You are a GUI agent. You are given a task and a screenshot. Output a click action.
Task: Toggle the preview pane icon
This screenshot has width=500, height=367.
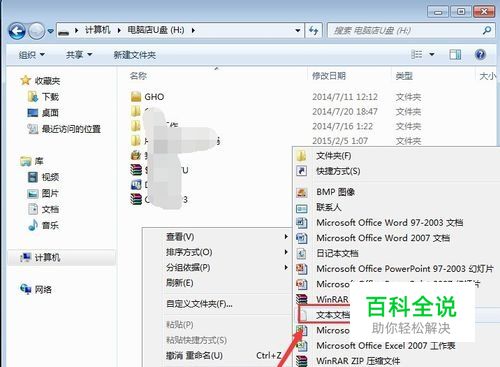click(x=455, y=54)
